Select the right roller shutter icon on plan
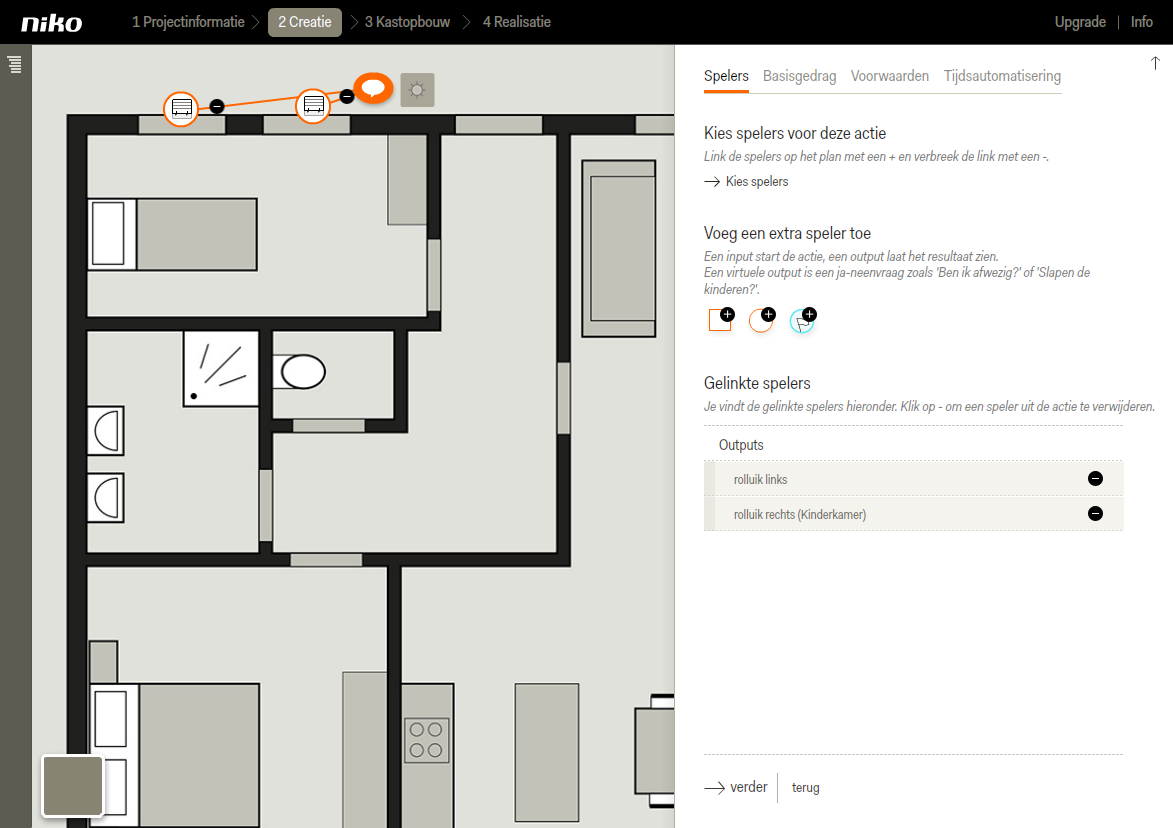Screen dimensions: 1173x828 [x=313, y=105]
